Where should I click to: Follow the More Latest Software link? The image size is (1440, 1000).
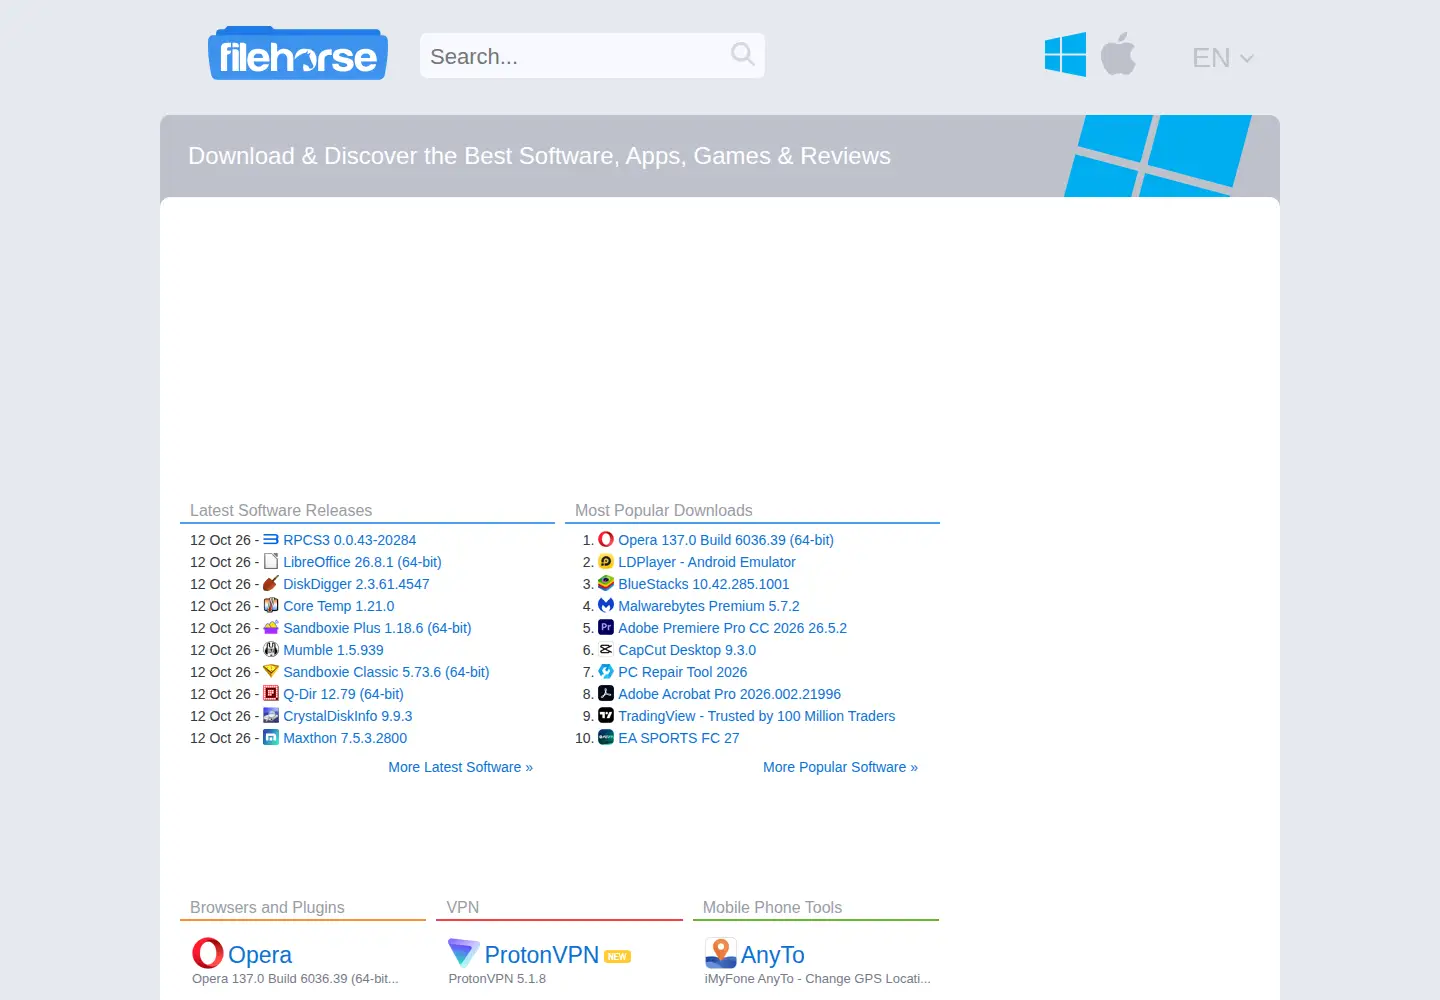[461, 767]
